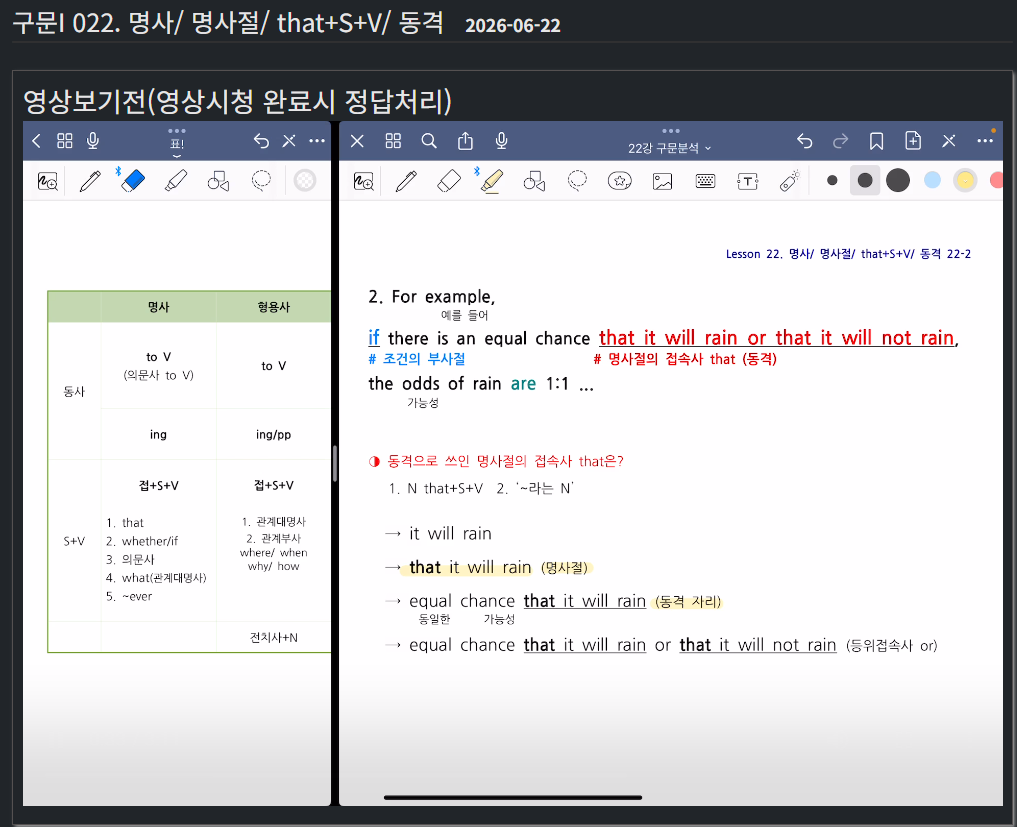This screenshot has height=827, width=1017.
Task: Tap microphone icon in left pane
Action: (93, 141)
